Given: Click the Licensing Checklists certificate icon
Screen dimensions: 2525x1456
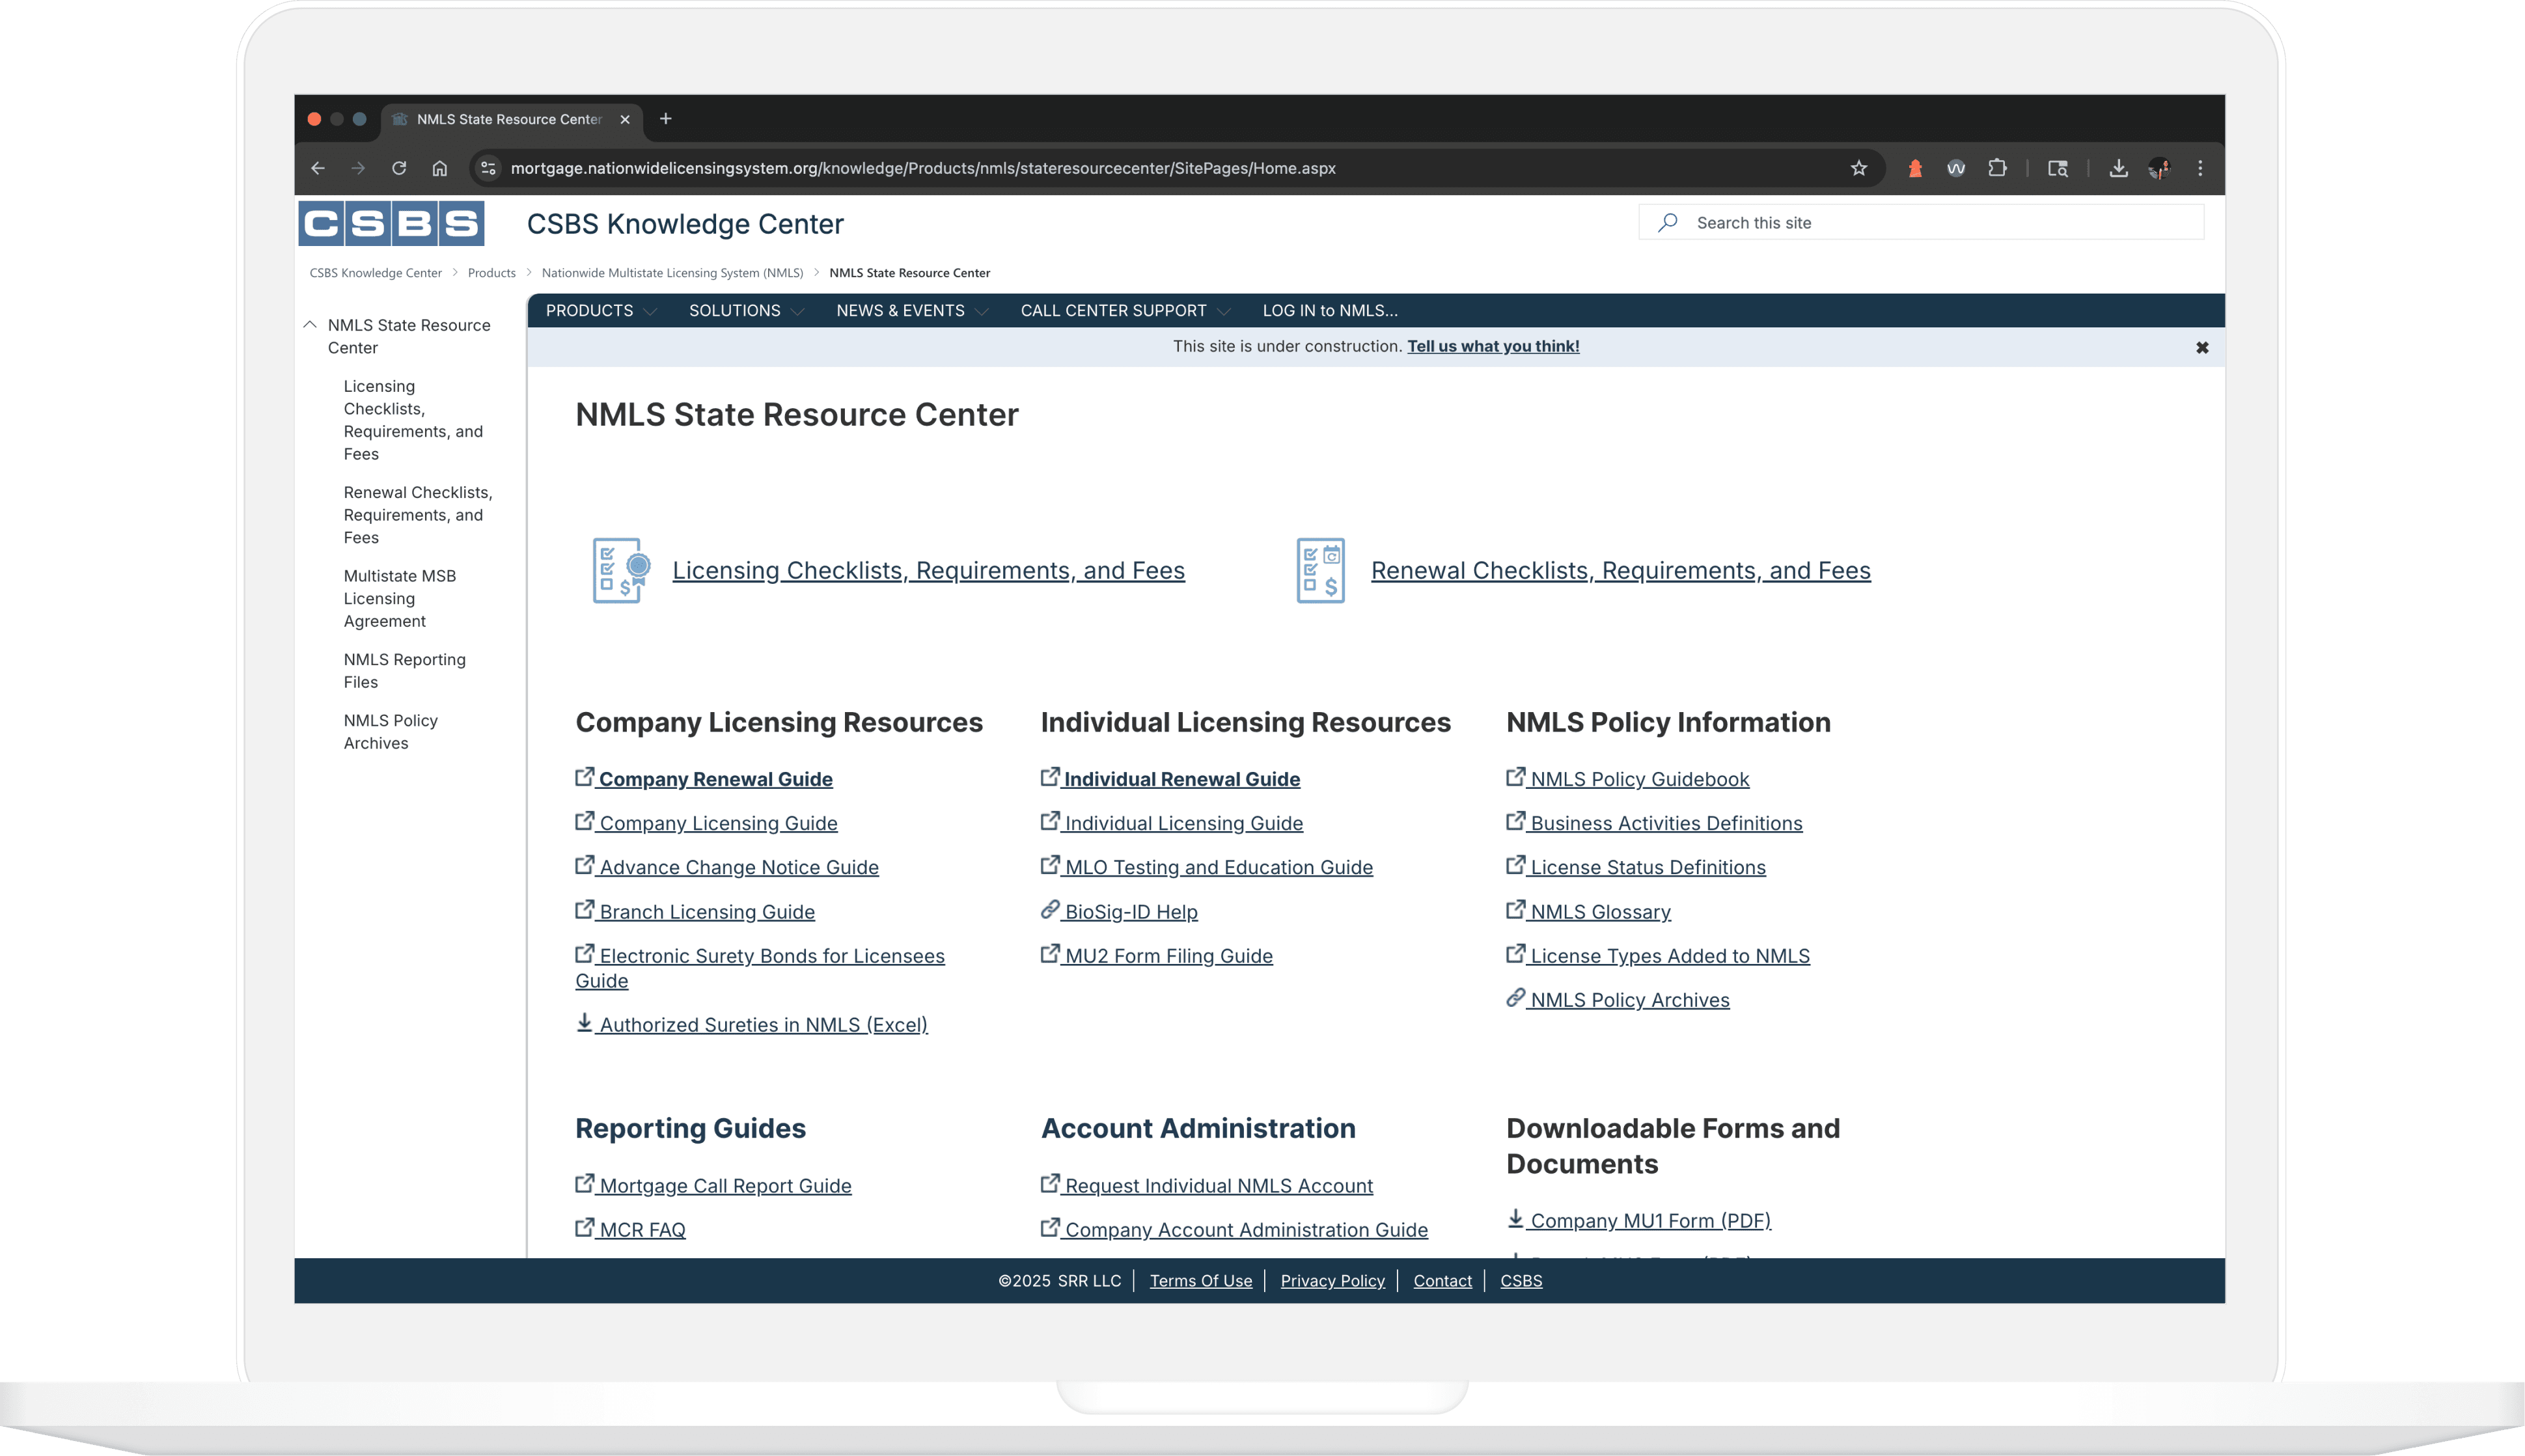Looking at the screenshot, I should [x=621, y=570].
